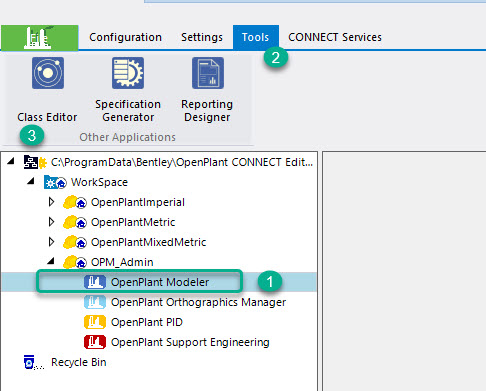Open the CONNECT Services tab
This screenshot has height=391, width=486.
point(335,37)
